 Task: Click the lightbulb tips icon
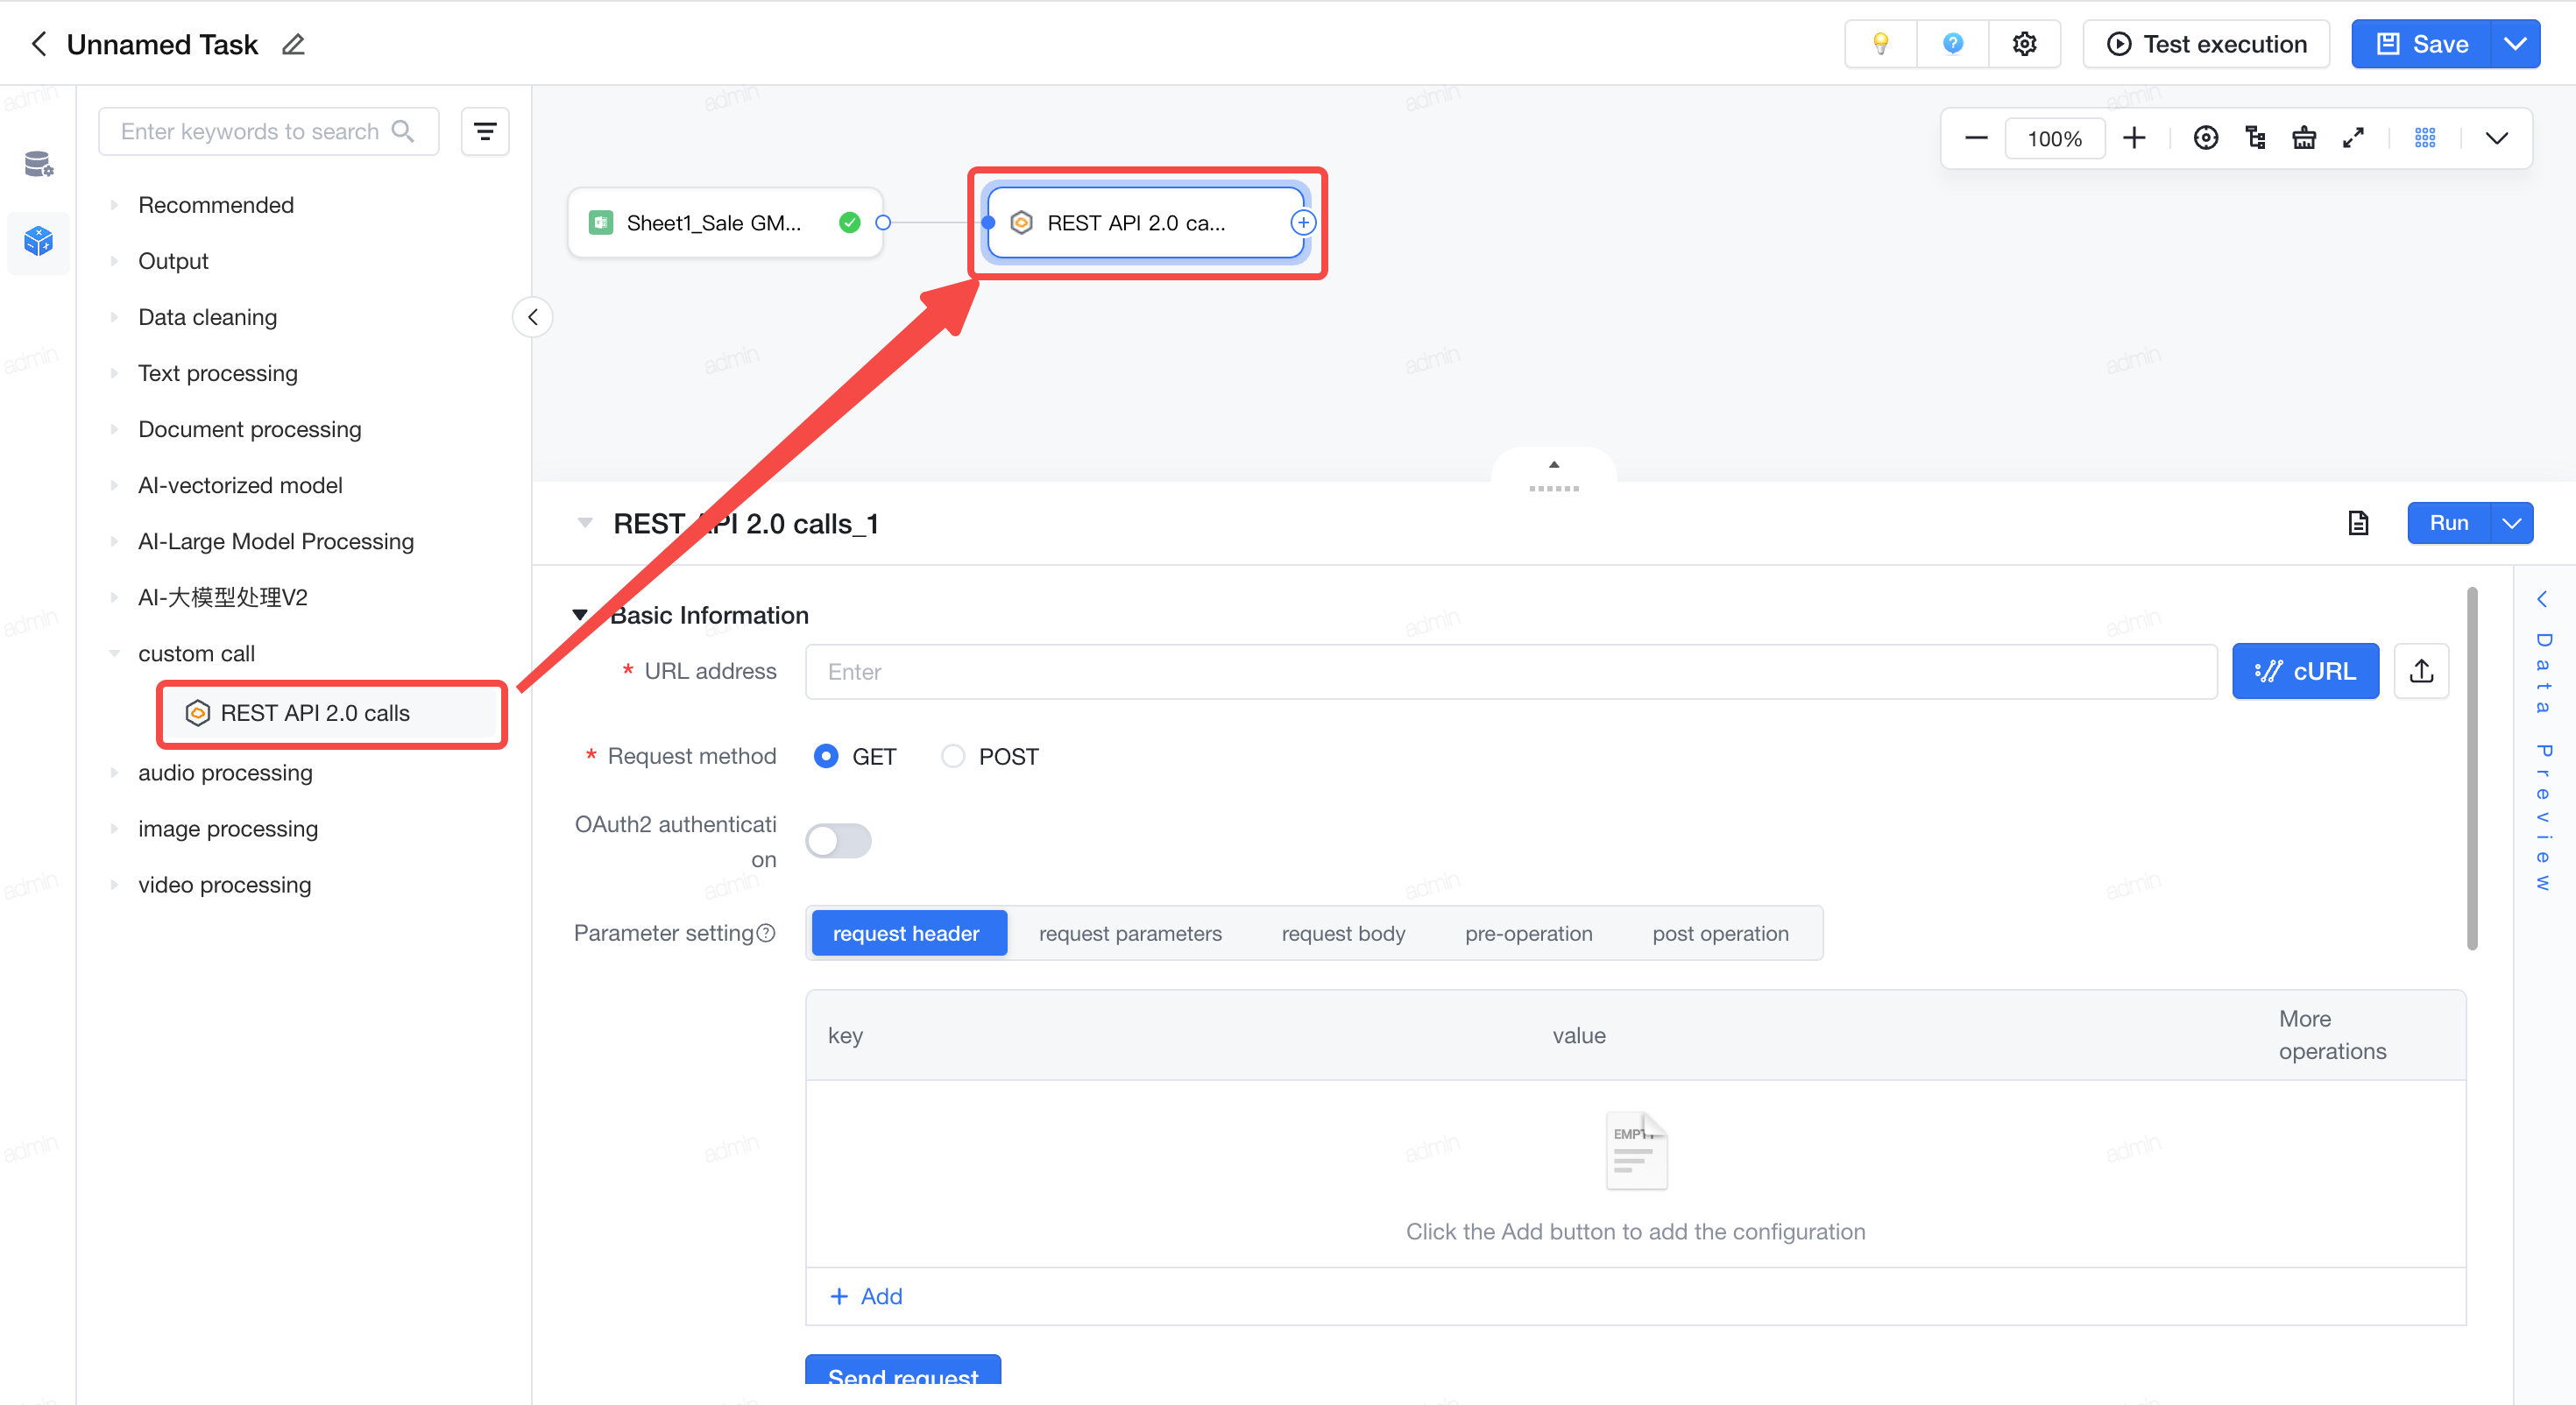tap(1881, 44)
